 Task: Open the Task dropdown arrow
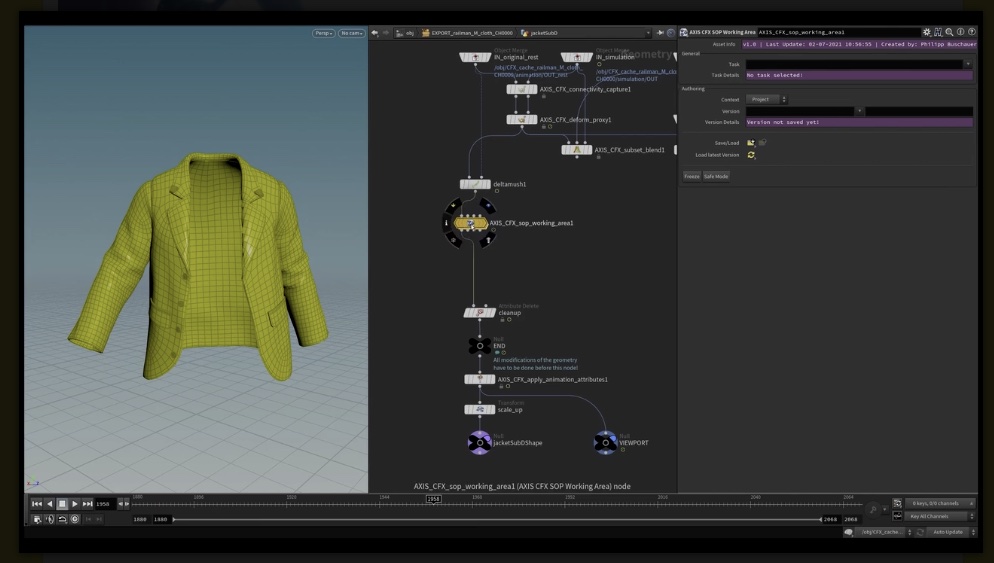click(967, 64)
